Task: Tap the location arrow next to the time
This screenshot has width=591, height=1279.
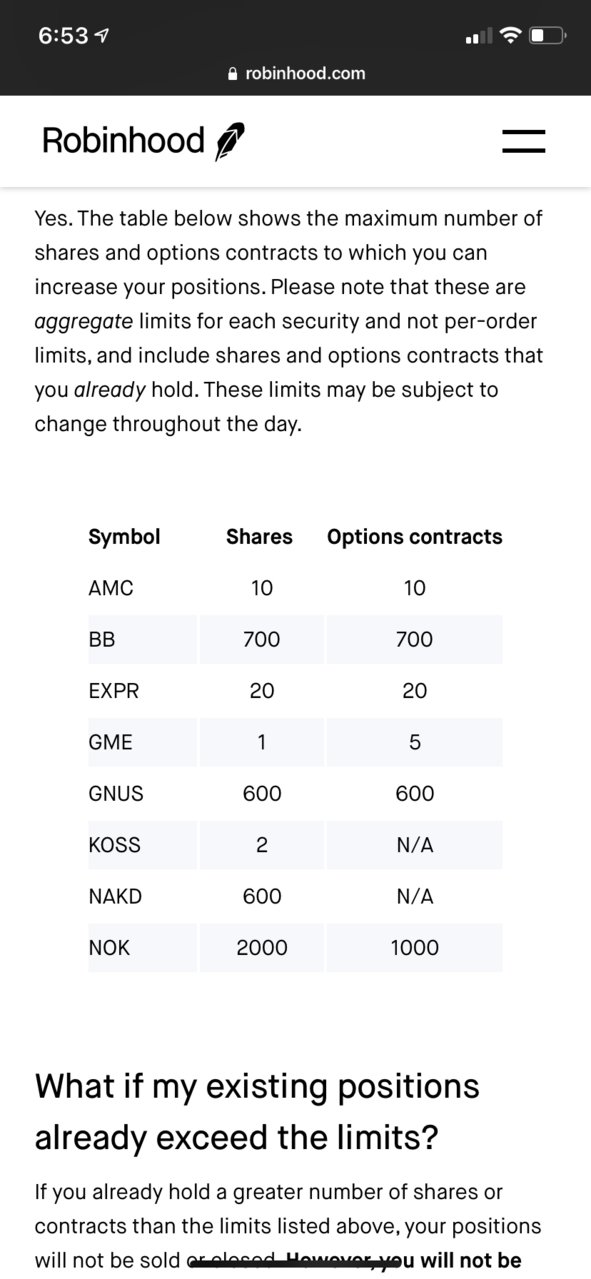Action: point(102,36)
